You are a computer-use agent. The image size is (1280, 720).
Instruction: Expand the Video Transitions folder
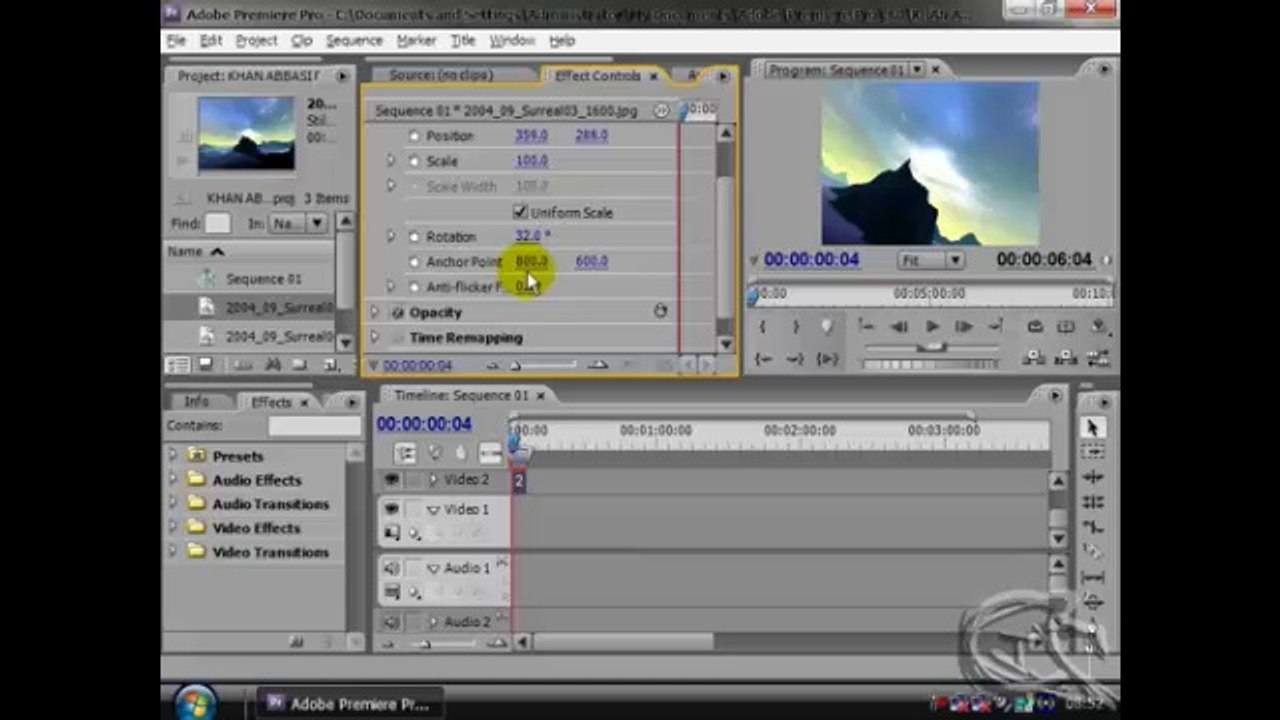173,551
